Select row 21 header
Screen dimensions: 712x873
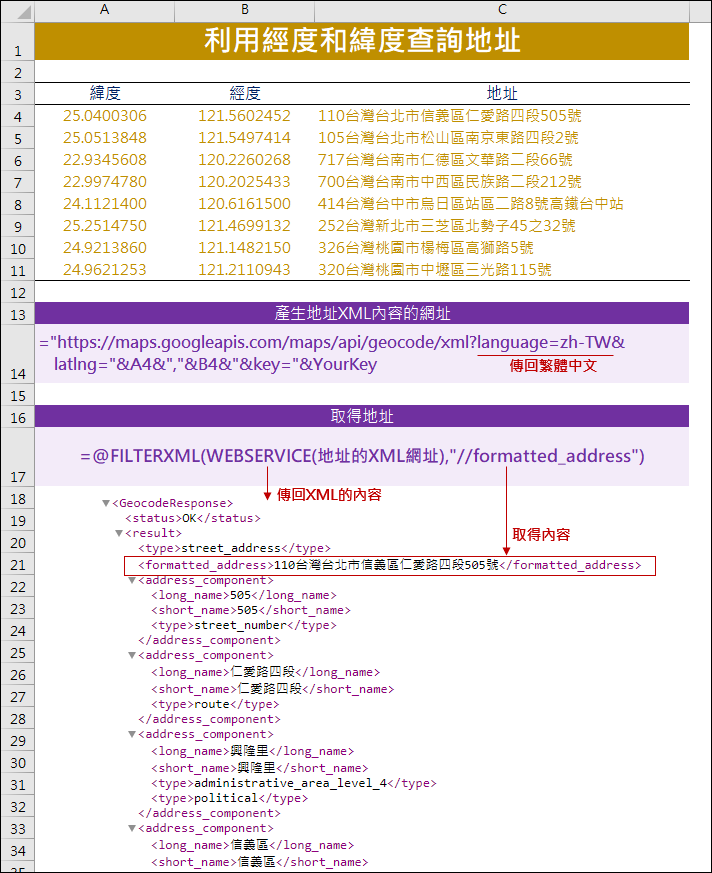pyautogui.click(x=18, y=565)
